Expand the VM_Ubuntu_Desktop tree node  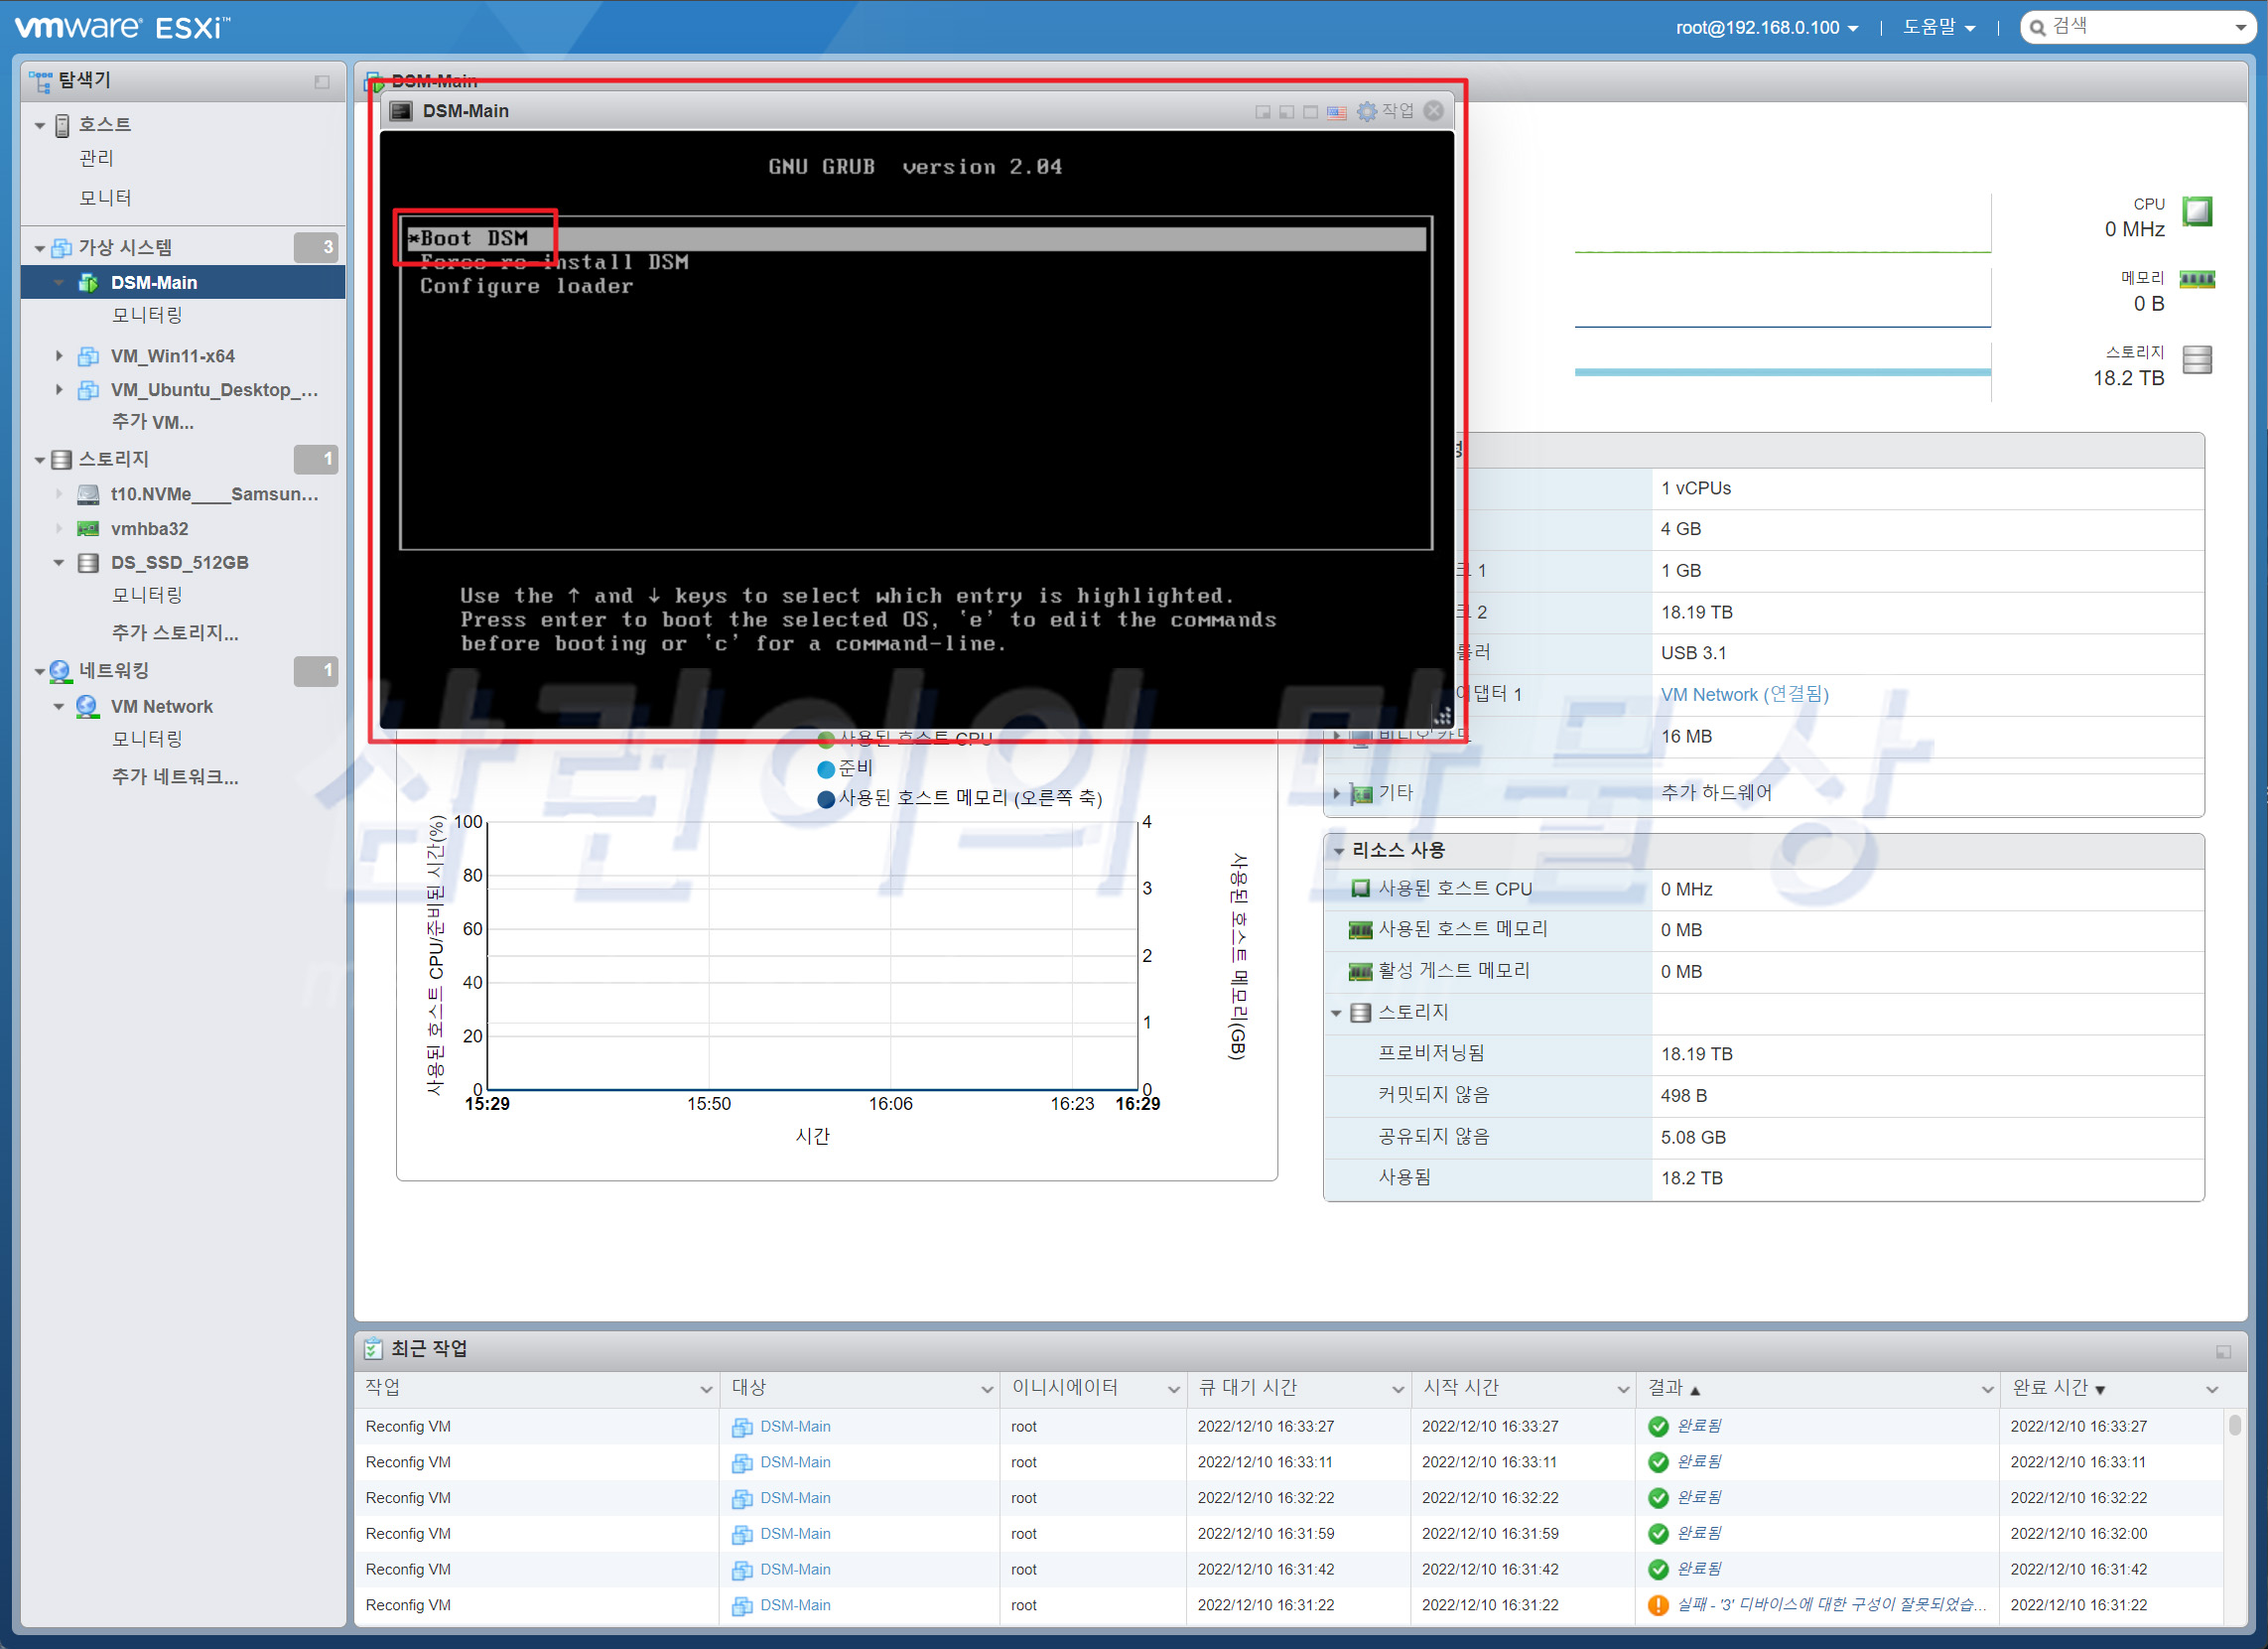coord(59,390)
